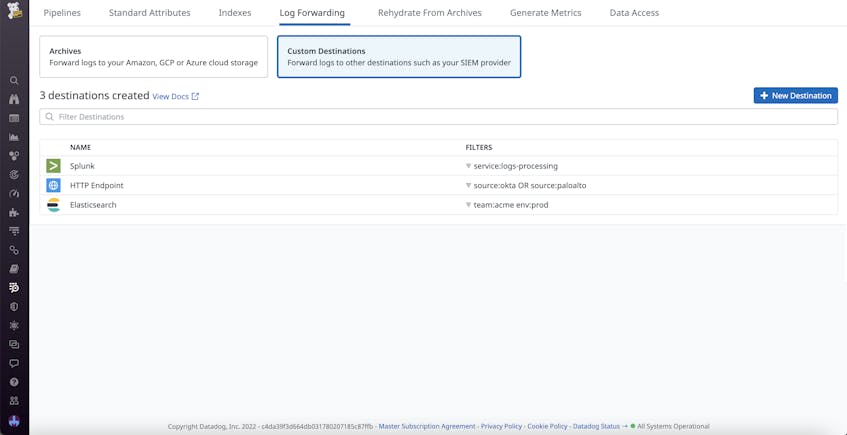Click the Splunk destination icon
The height and width of the screenshot is (435, 847).
click(x=54, y=166)
